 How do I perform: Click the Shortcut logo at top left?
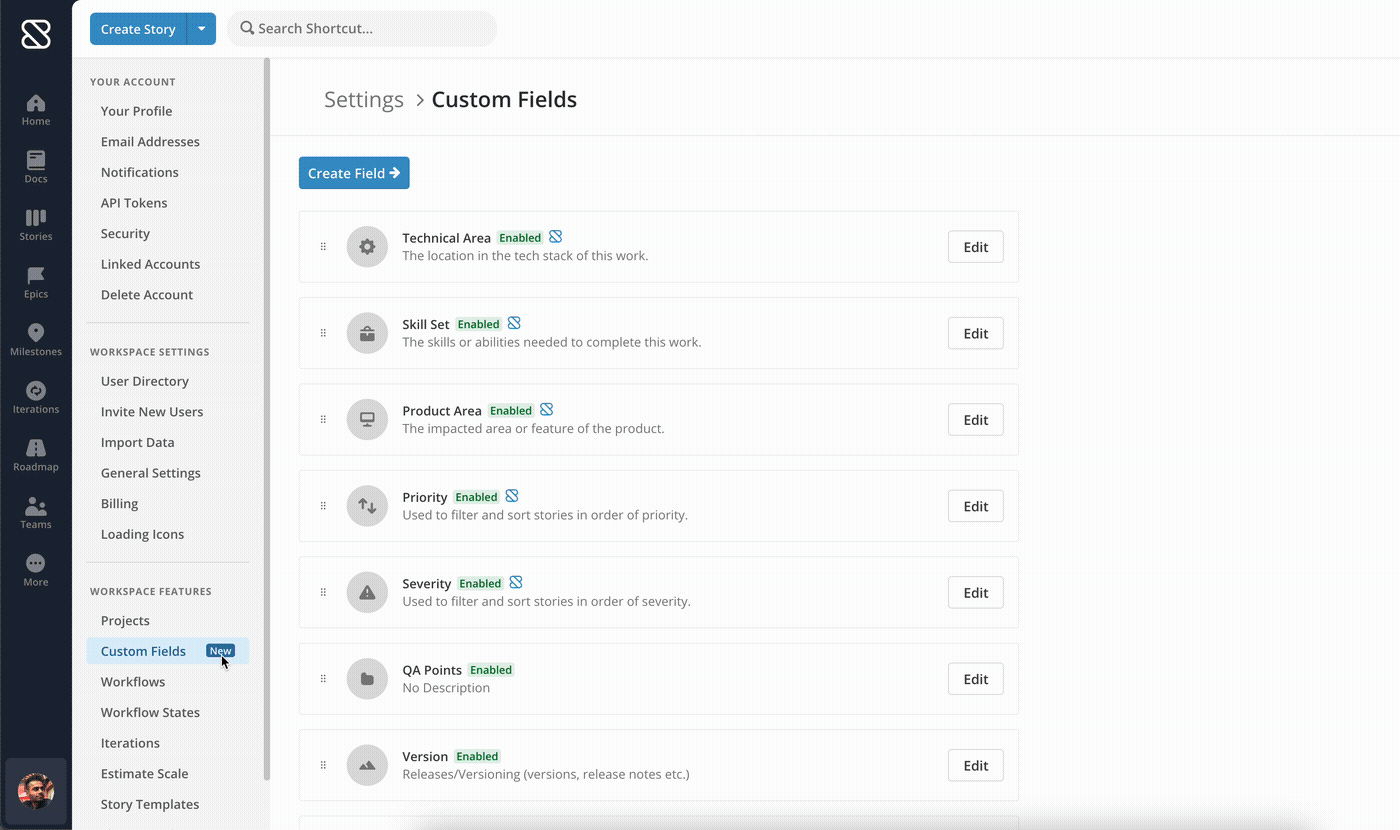[x=36, y=34]
